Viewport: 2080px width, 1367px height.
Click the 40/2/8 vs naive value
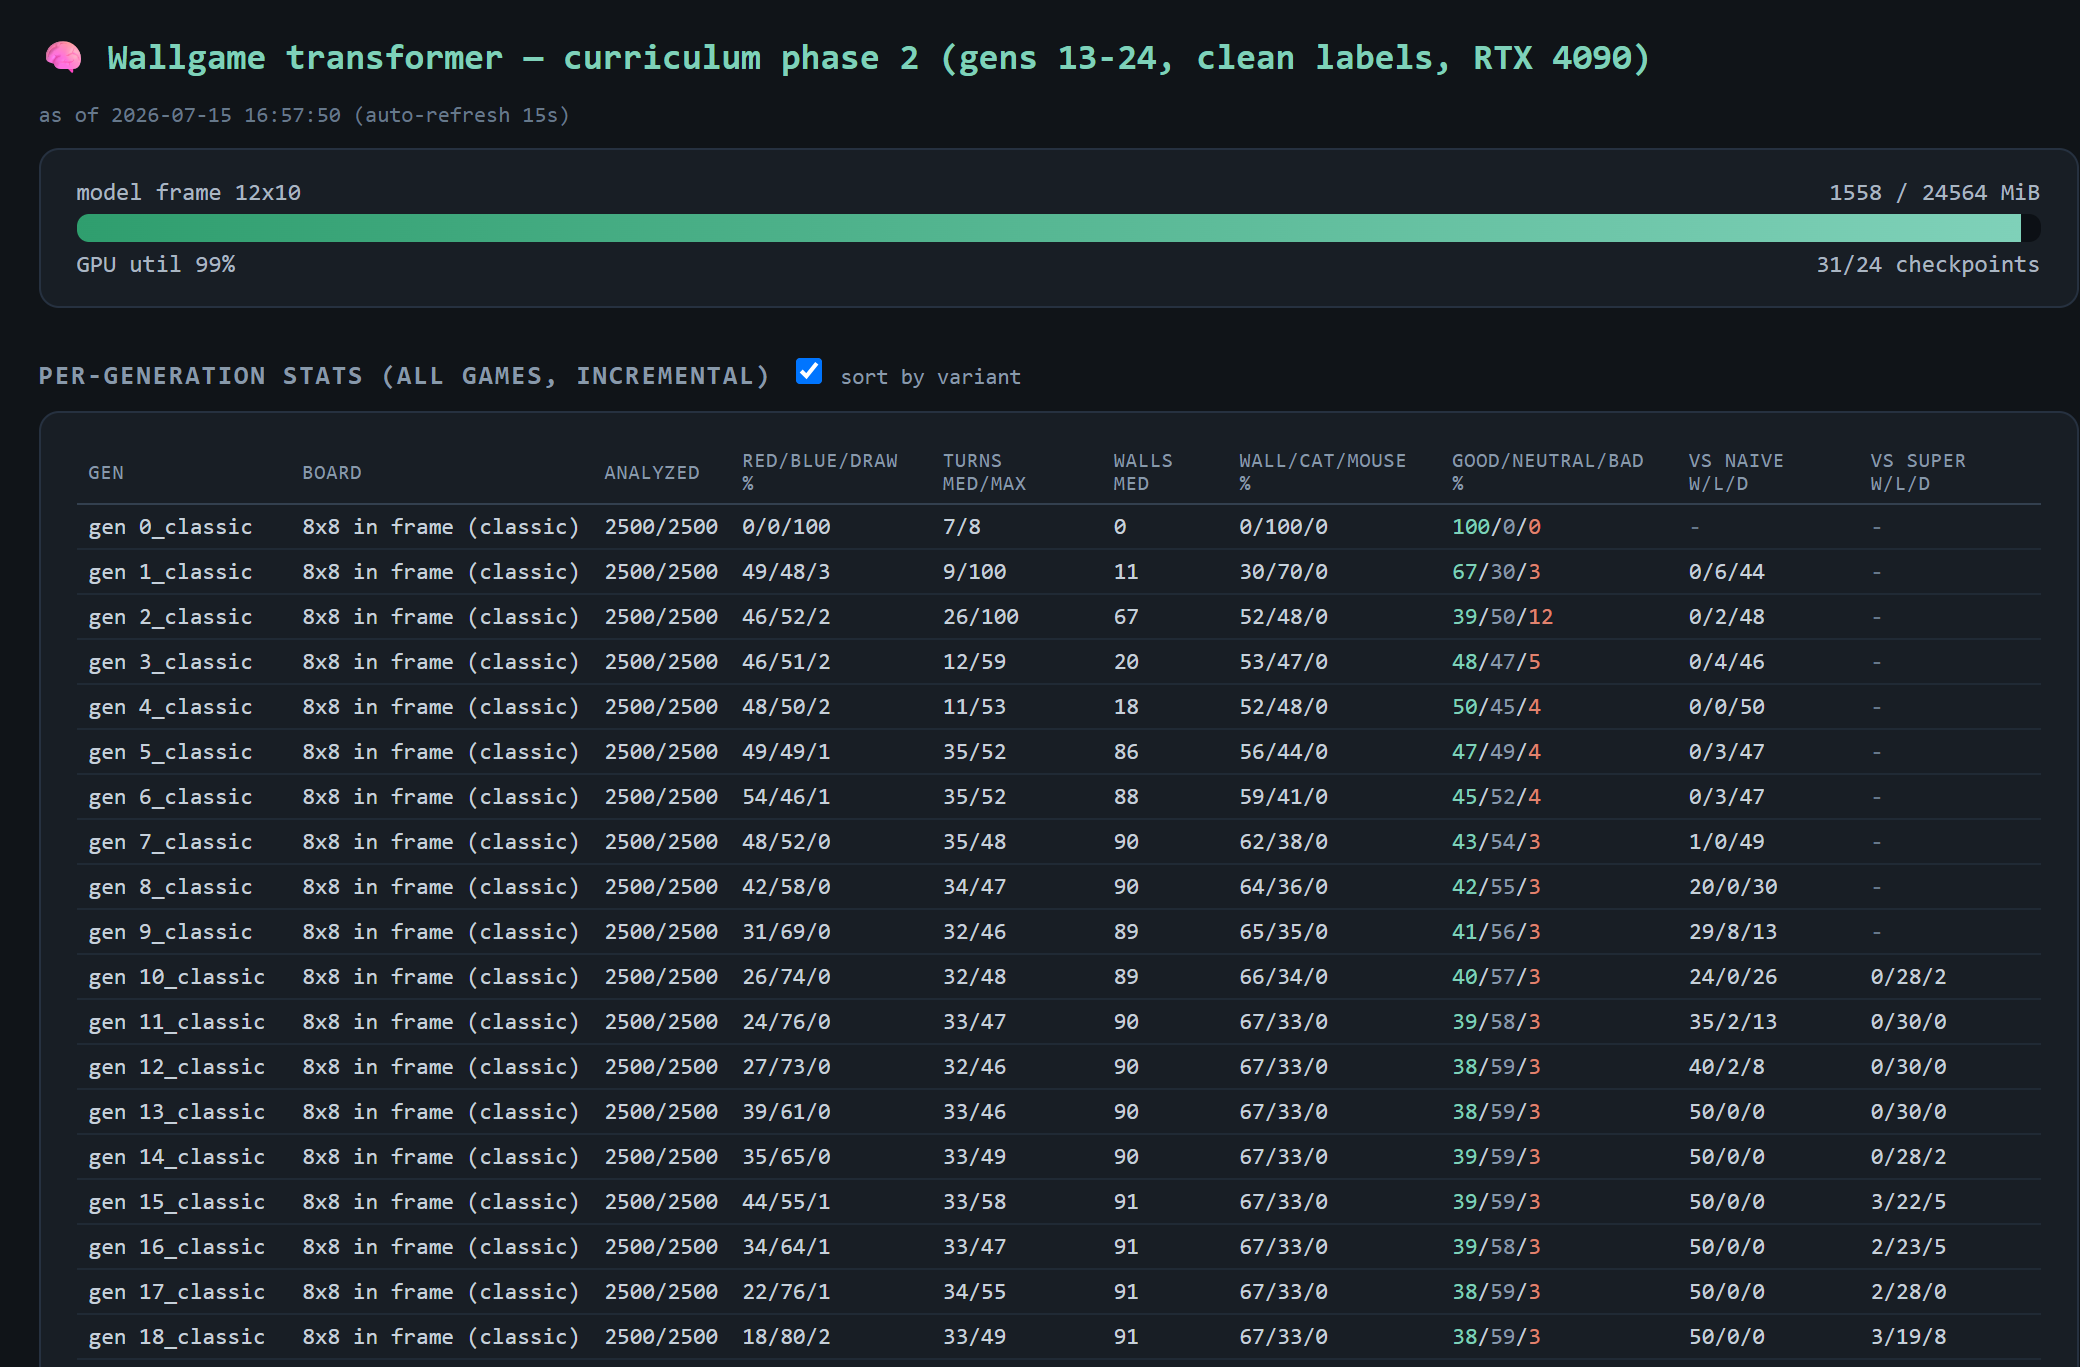pyautogui.click(x=1727, y=1067)
